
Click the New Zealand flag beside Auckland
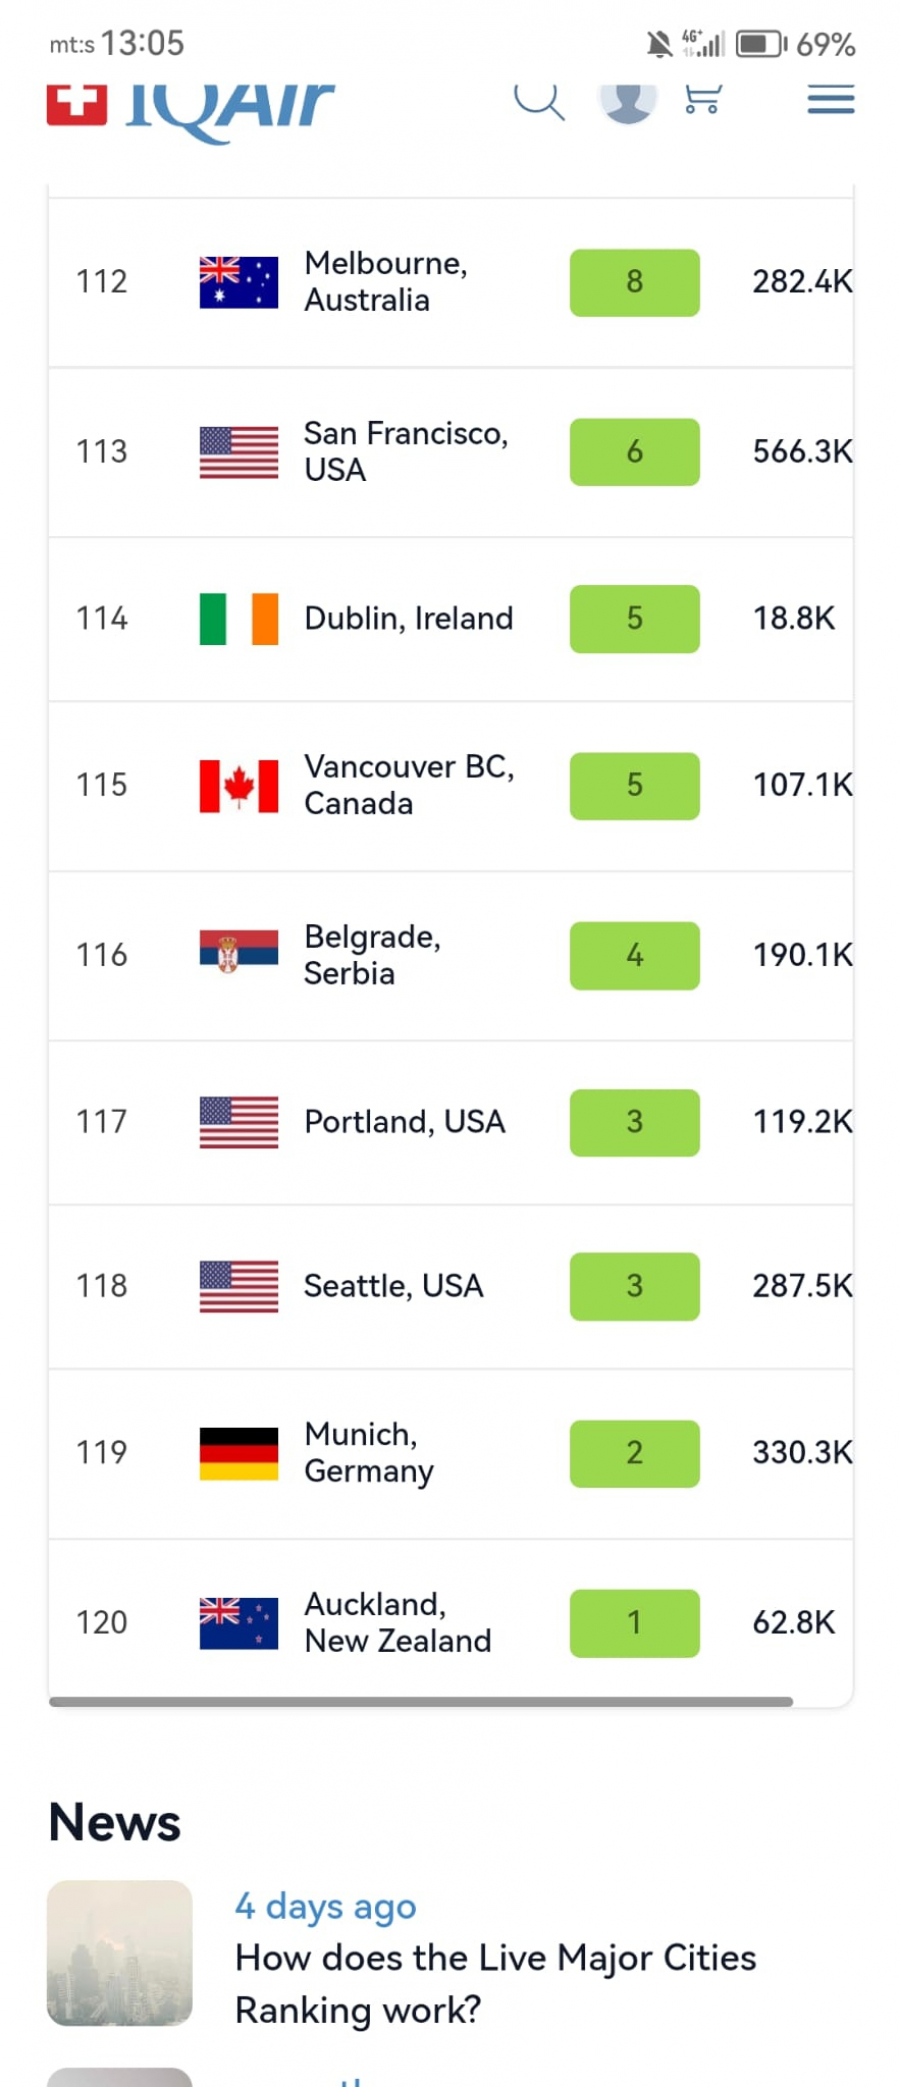pos(238,1622)
